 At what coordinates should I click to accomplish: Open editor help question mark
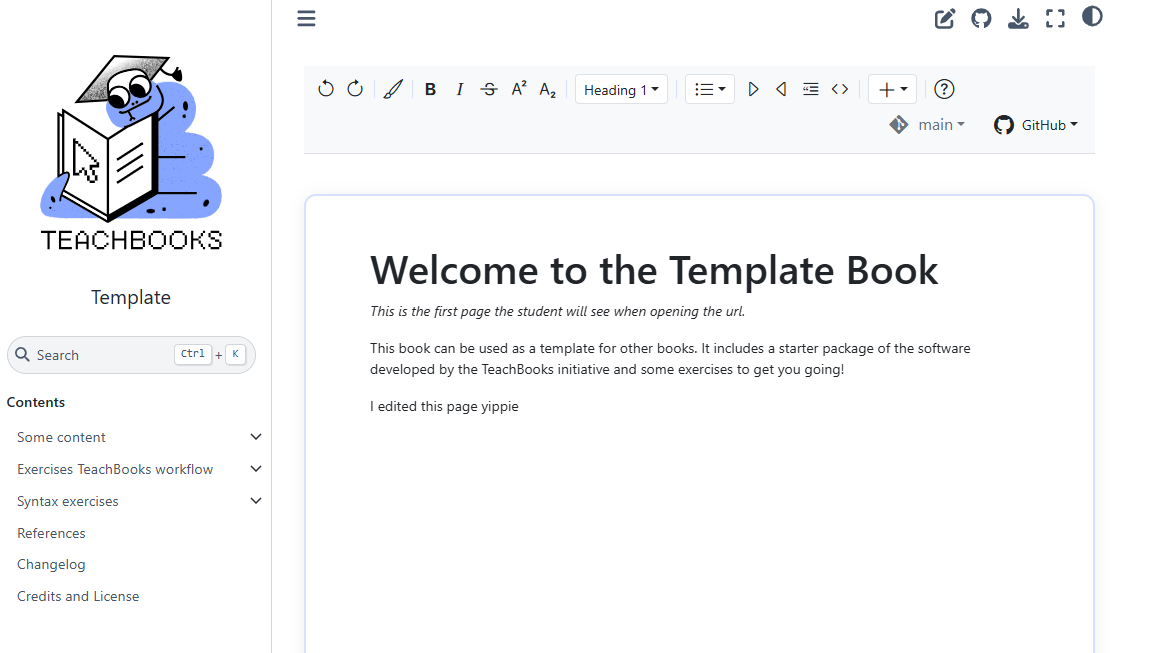pyautogui.click(x=944, y=89)
